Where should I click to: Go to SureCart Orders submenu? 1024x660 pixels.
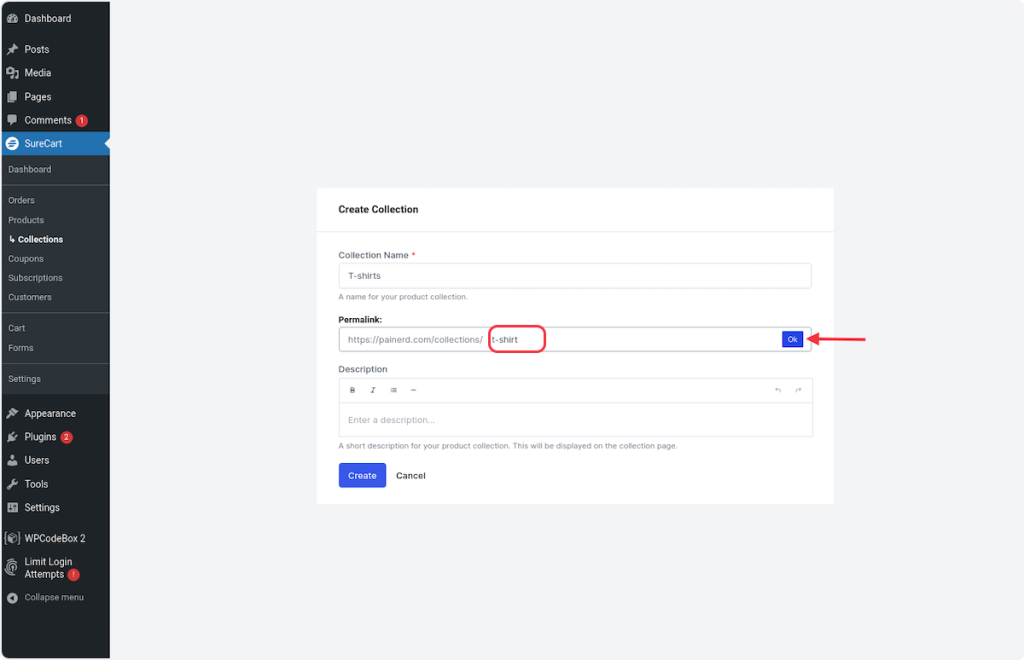21,201
